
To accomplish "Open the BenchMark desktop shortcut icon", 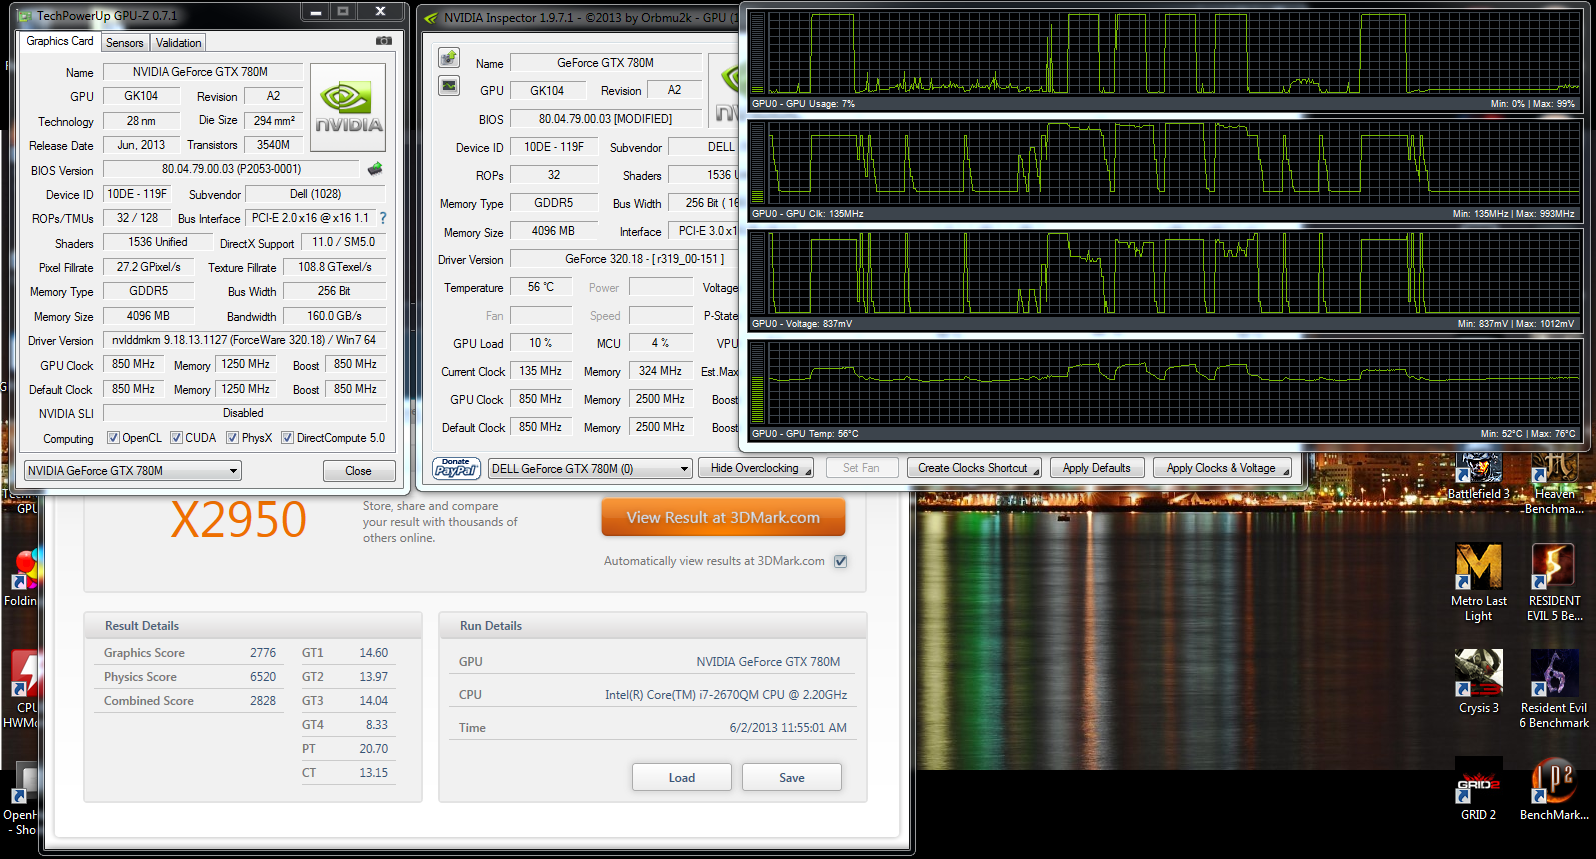I will [x=1554, y=789].
